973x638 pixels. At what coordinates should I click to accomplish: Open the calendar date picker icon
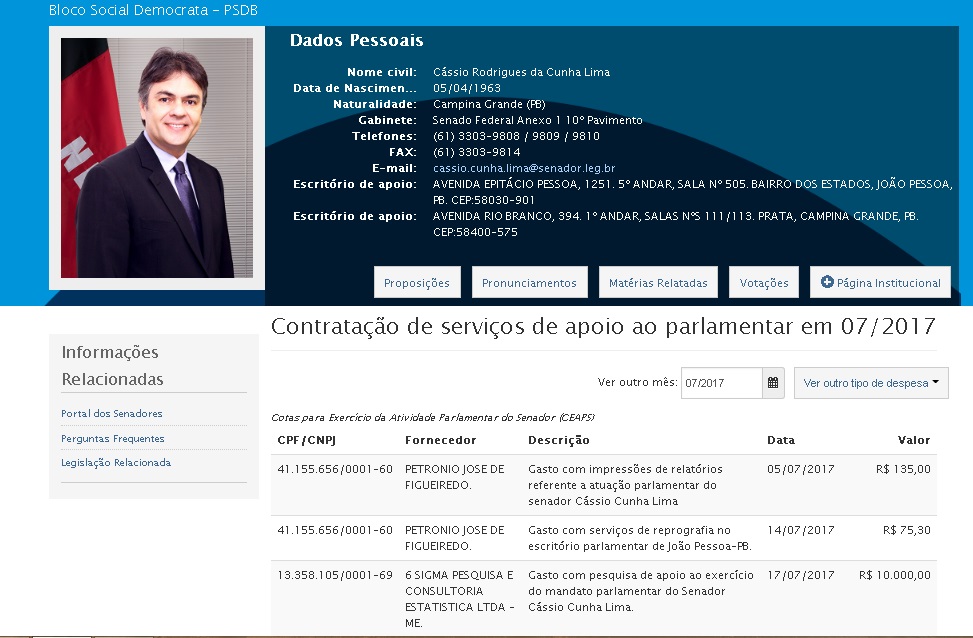coord(773,383)
